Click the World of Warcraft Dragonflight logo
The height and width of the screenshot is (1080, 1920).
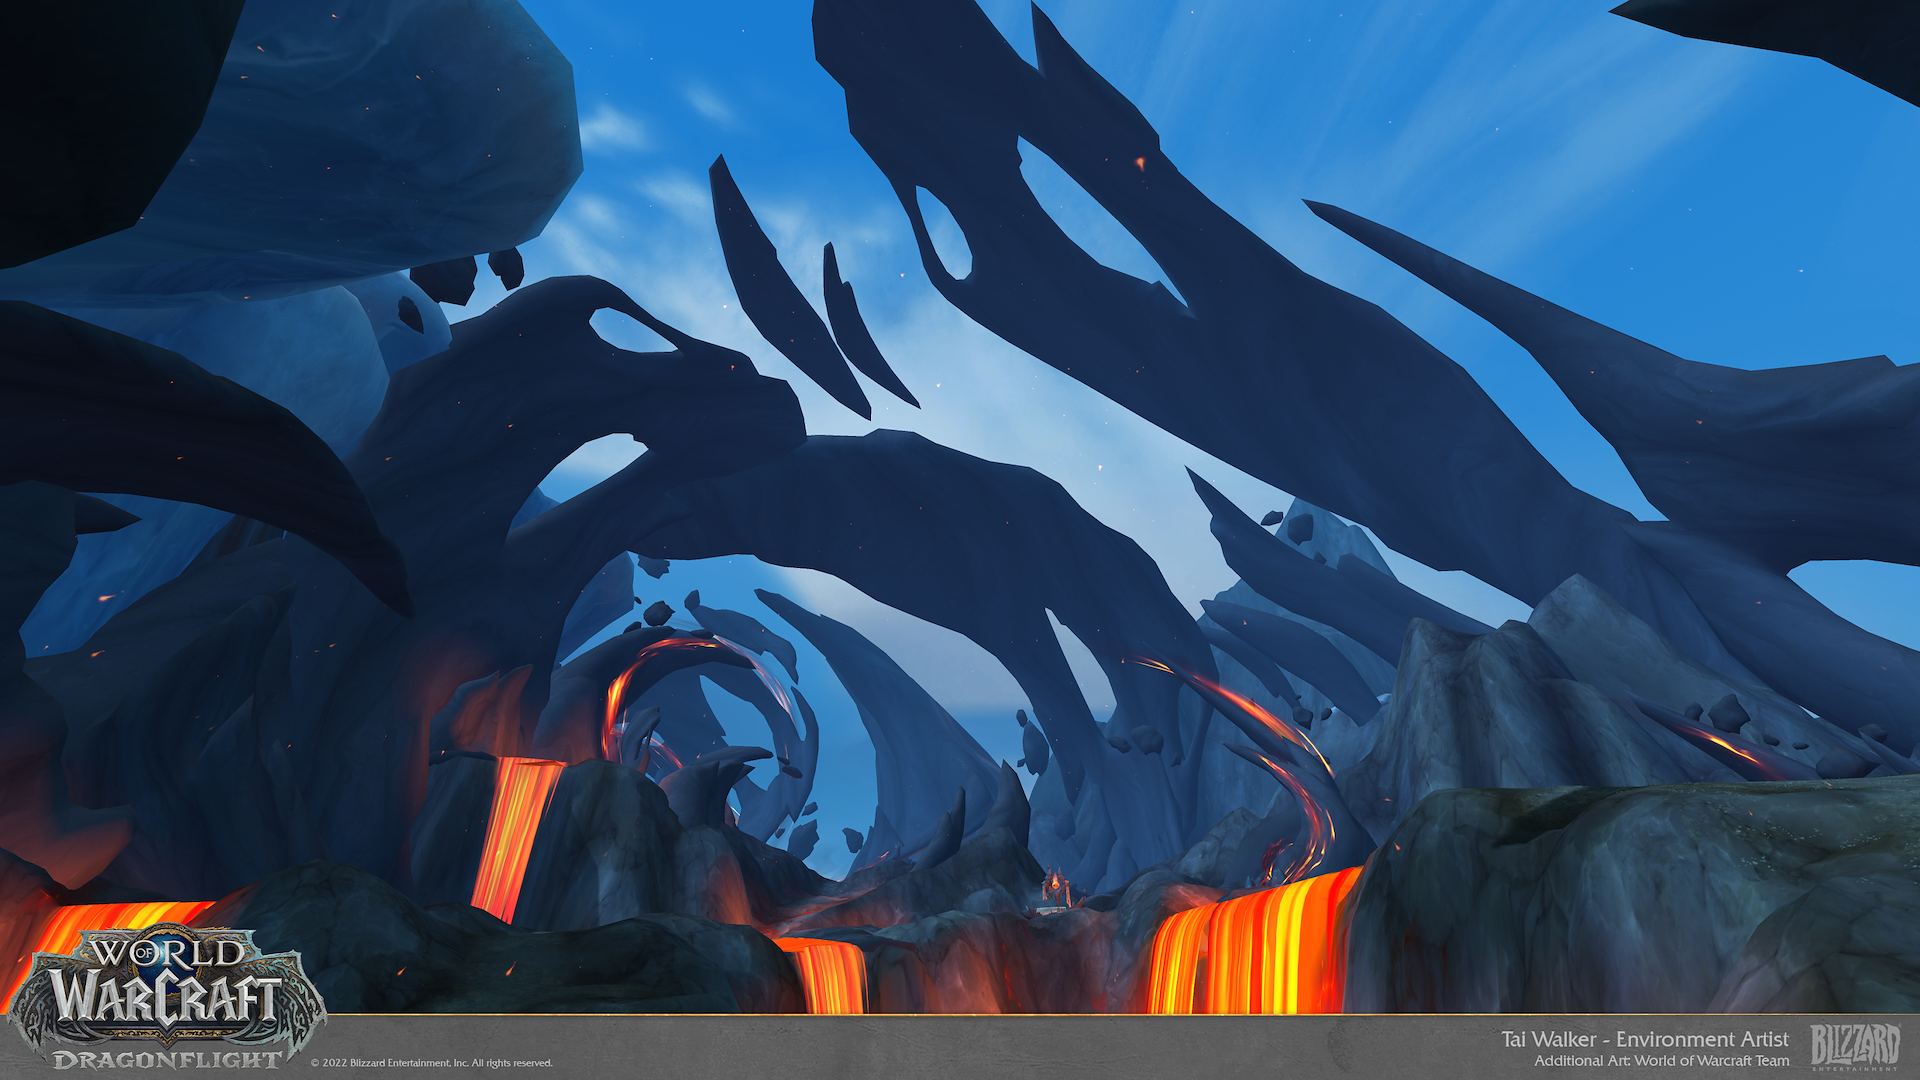pos(166,998)
